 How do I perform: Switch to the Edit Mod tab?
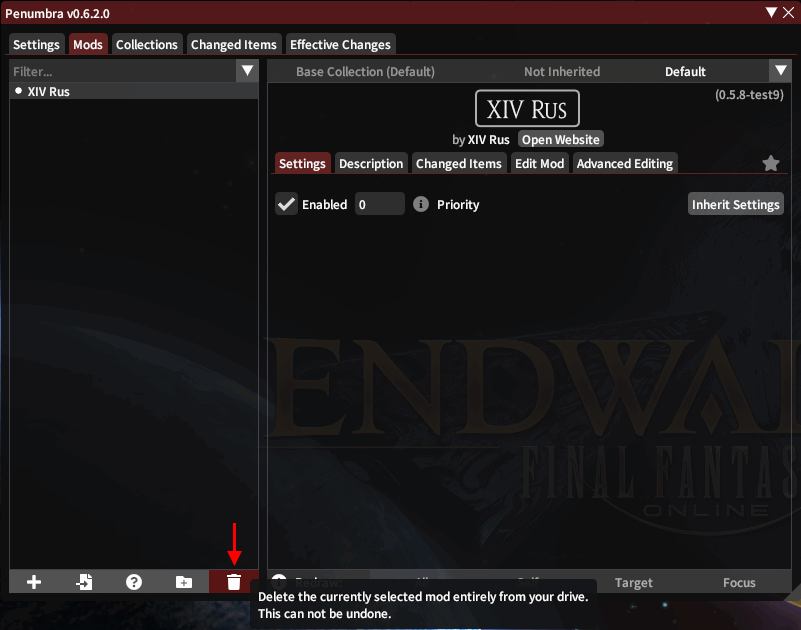point(539,164)
